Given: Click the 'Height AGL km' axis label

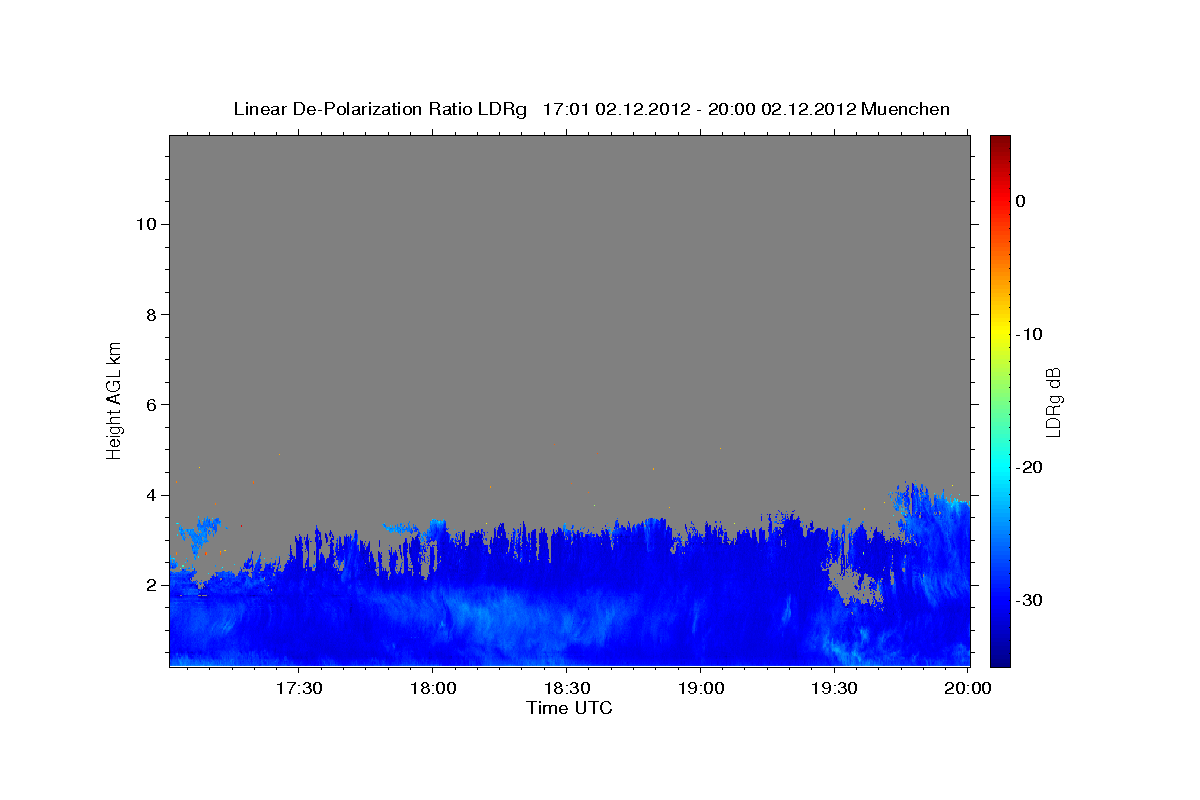Looking at the screenshot, I should [x=114, y=399].
